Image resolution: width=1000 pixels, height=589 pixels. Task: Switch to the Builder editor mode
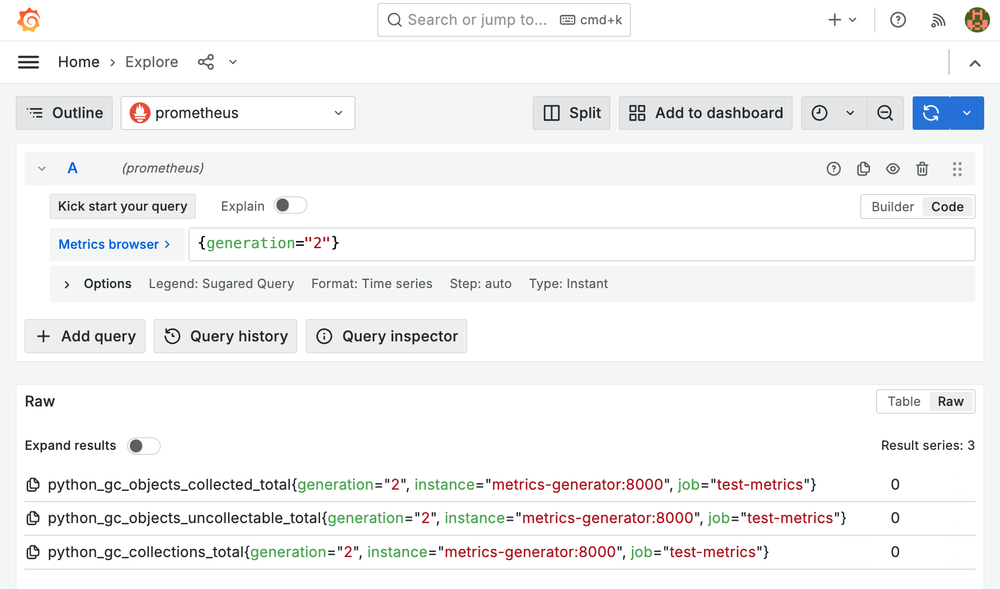coord(892,207)
